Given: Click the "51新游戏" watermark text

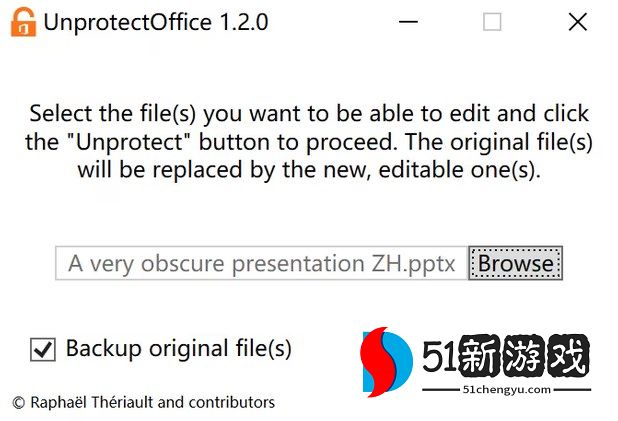Looking at the screenshot, I should point(505,355).
